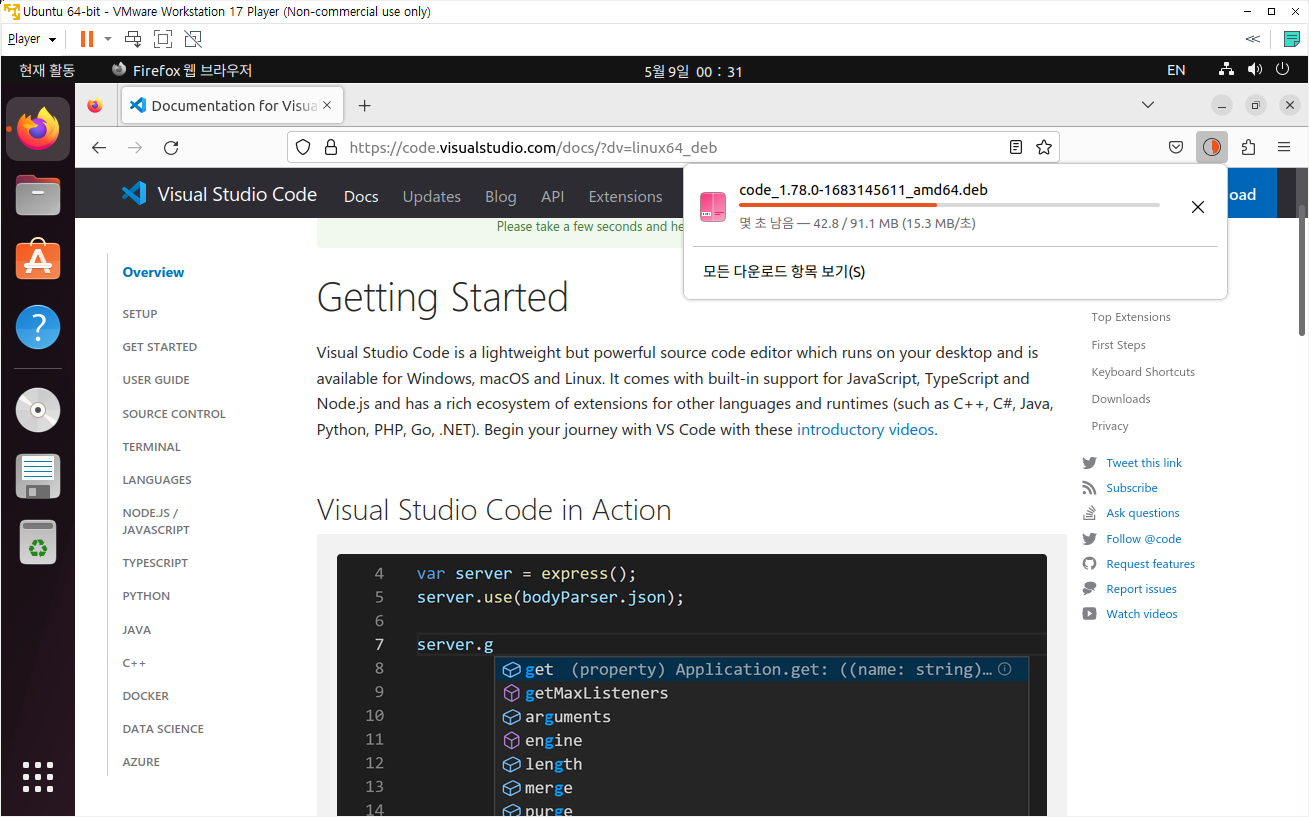Click VMware send Ctrl+Alt+Del icon
This screenshot has width=1309, height=817.
[x=133, y=39]
